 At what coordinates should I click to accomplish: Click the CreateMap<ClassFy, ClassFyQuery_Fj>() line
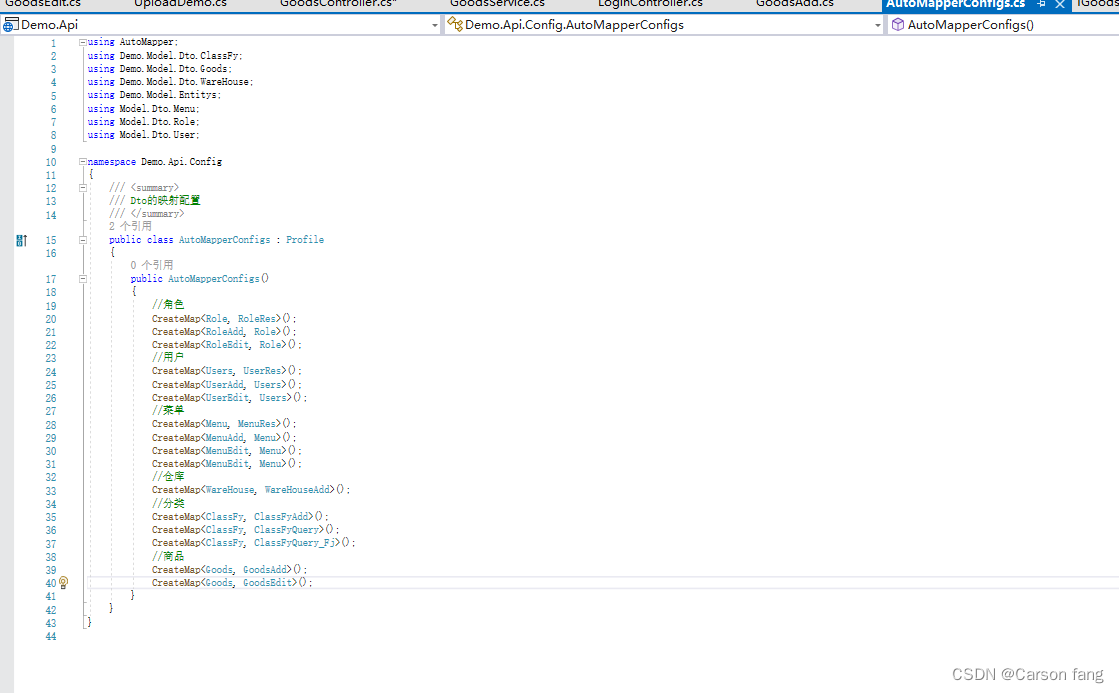tap(253, 543)
